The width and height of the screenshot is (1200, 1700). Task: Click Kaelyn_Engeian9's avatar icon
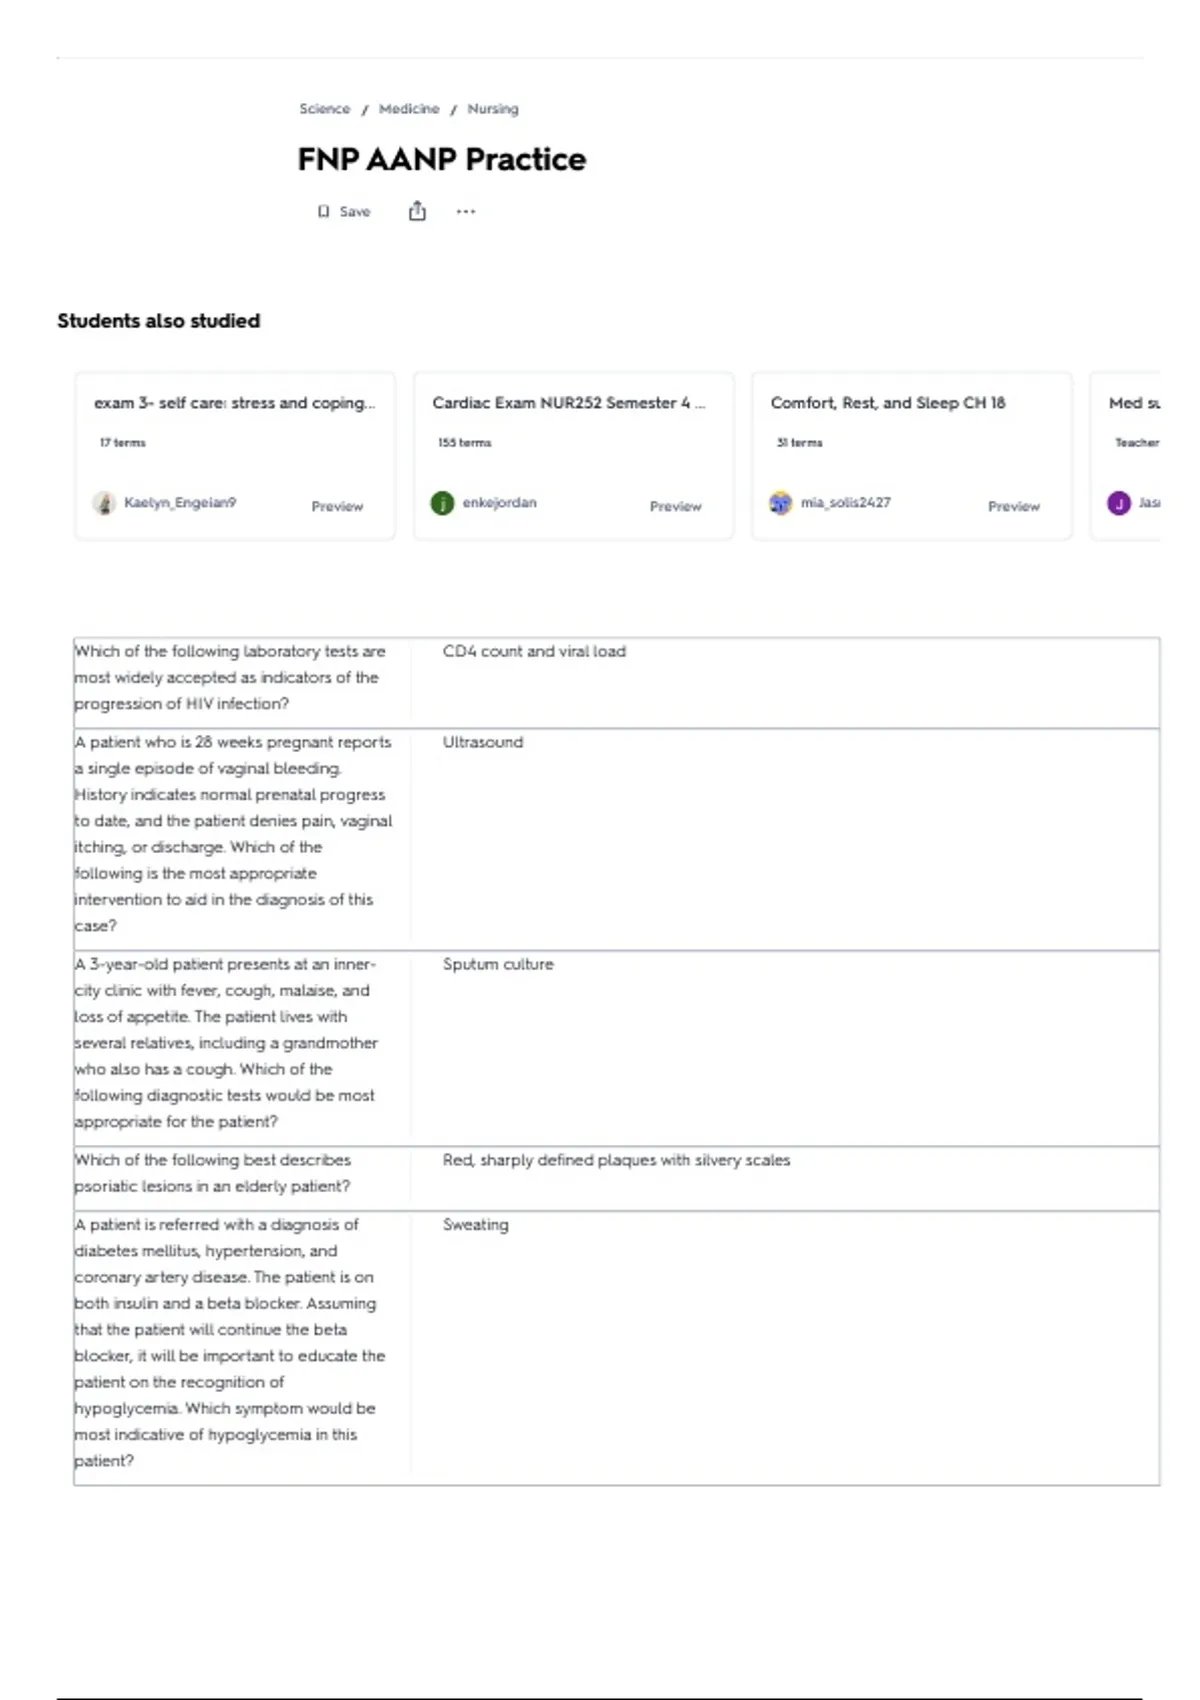click(x=104, y=503)
